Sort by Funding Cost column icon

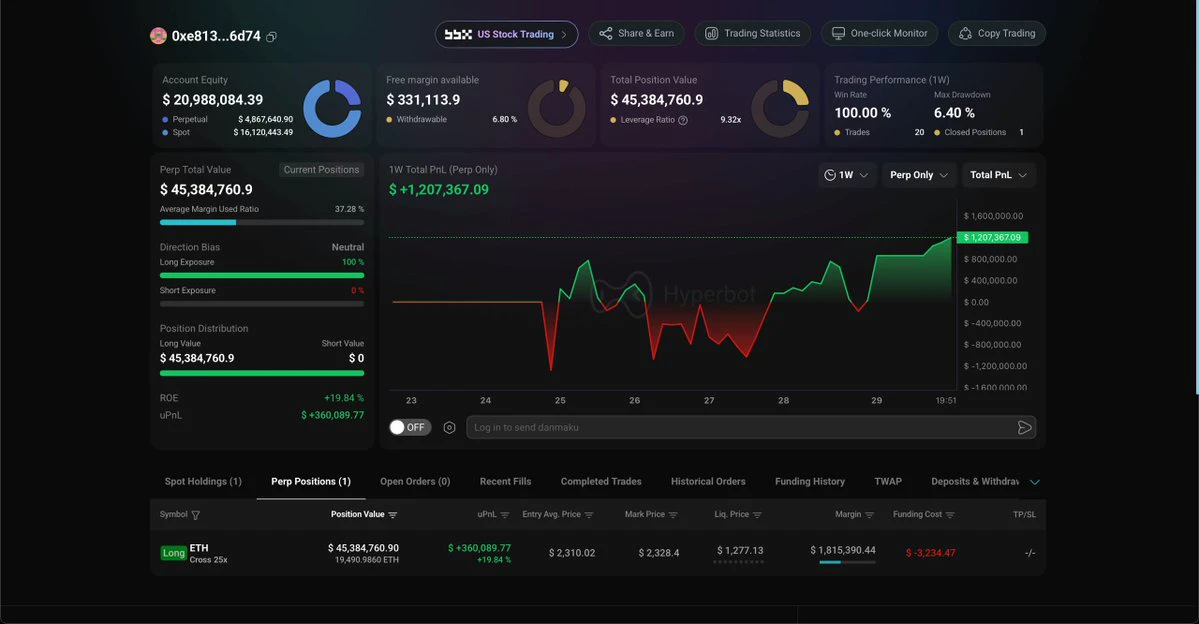pyautogui.click(x=950, y=515)
